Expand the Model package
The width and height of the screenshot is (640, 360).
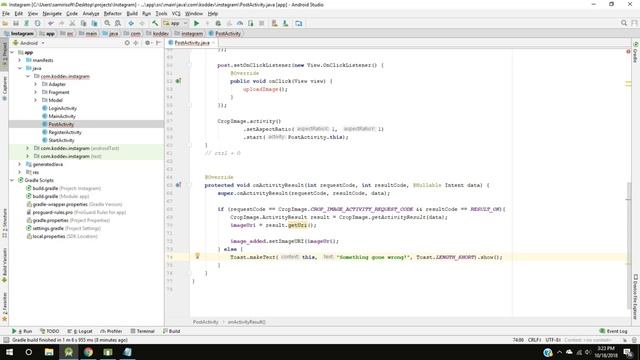(36, 100)
